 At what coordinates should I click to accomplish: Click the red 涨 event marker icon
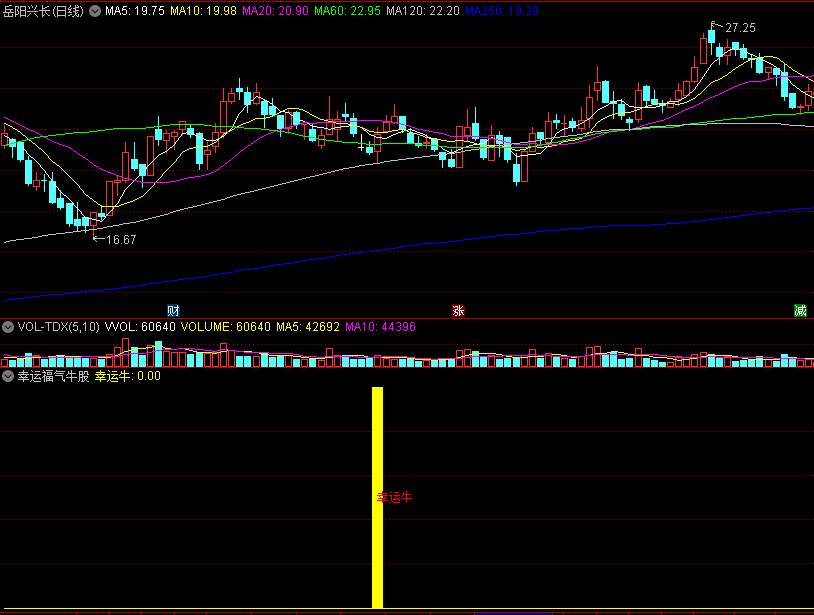[458, 310]
